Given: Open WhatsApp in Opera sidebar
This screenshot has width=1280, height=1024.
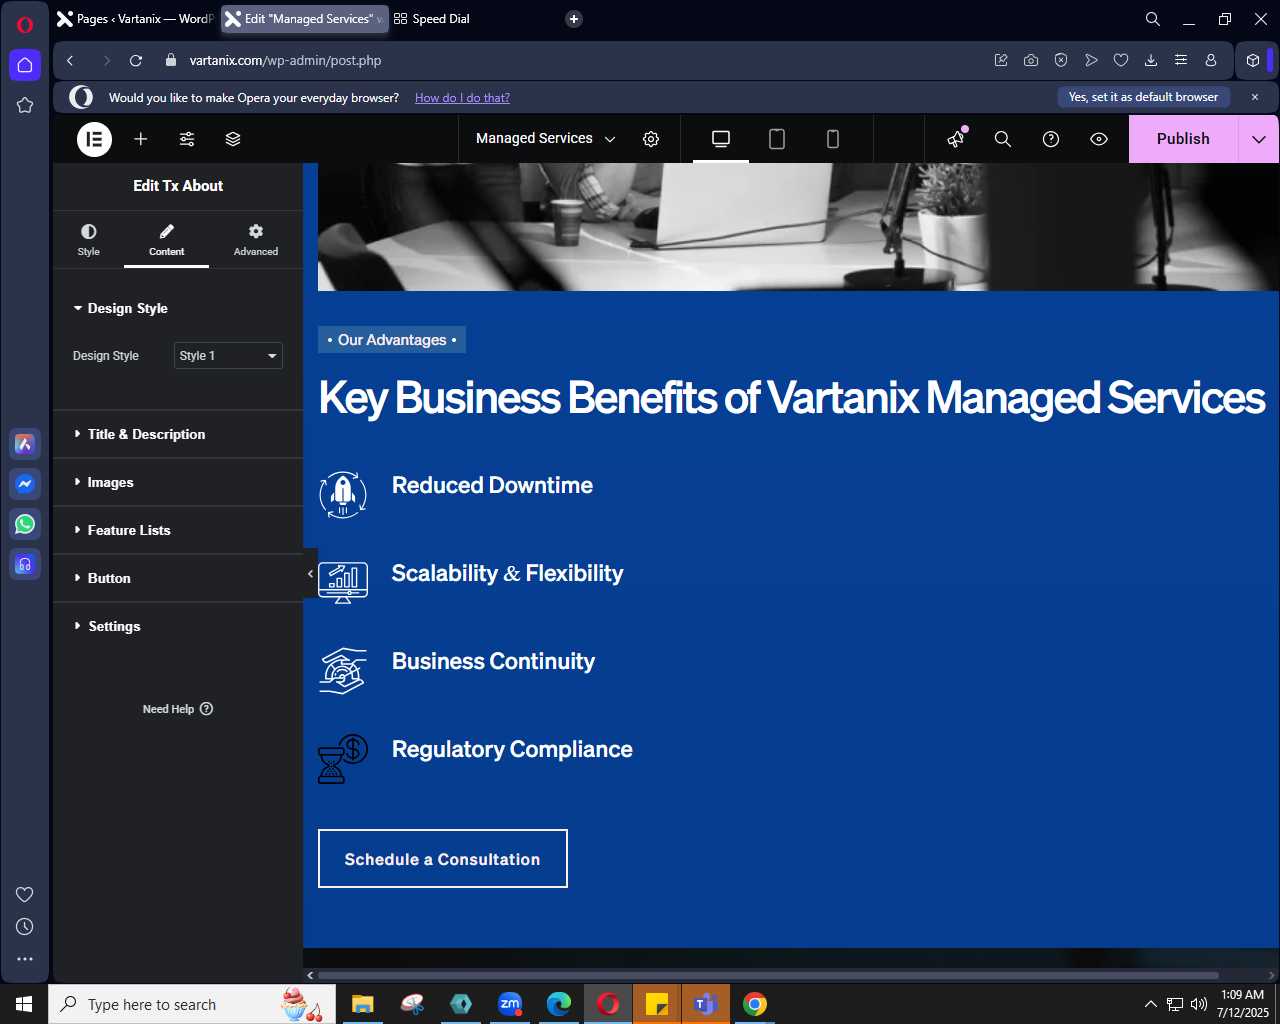Looking at the screenshot, I should (x=25, y=524).
